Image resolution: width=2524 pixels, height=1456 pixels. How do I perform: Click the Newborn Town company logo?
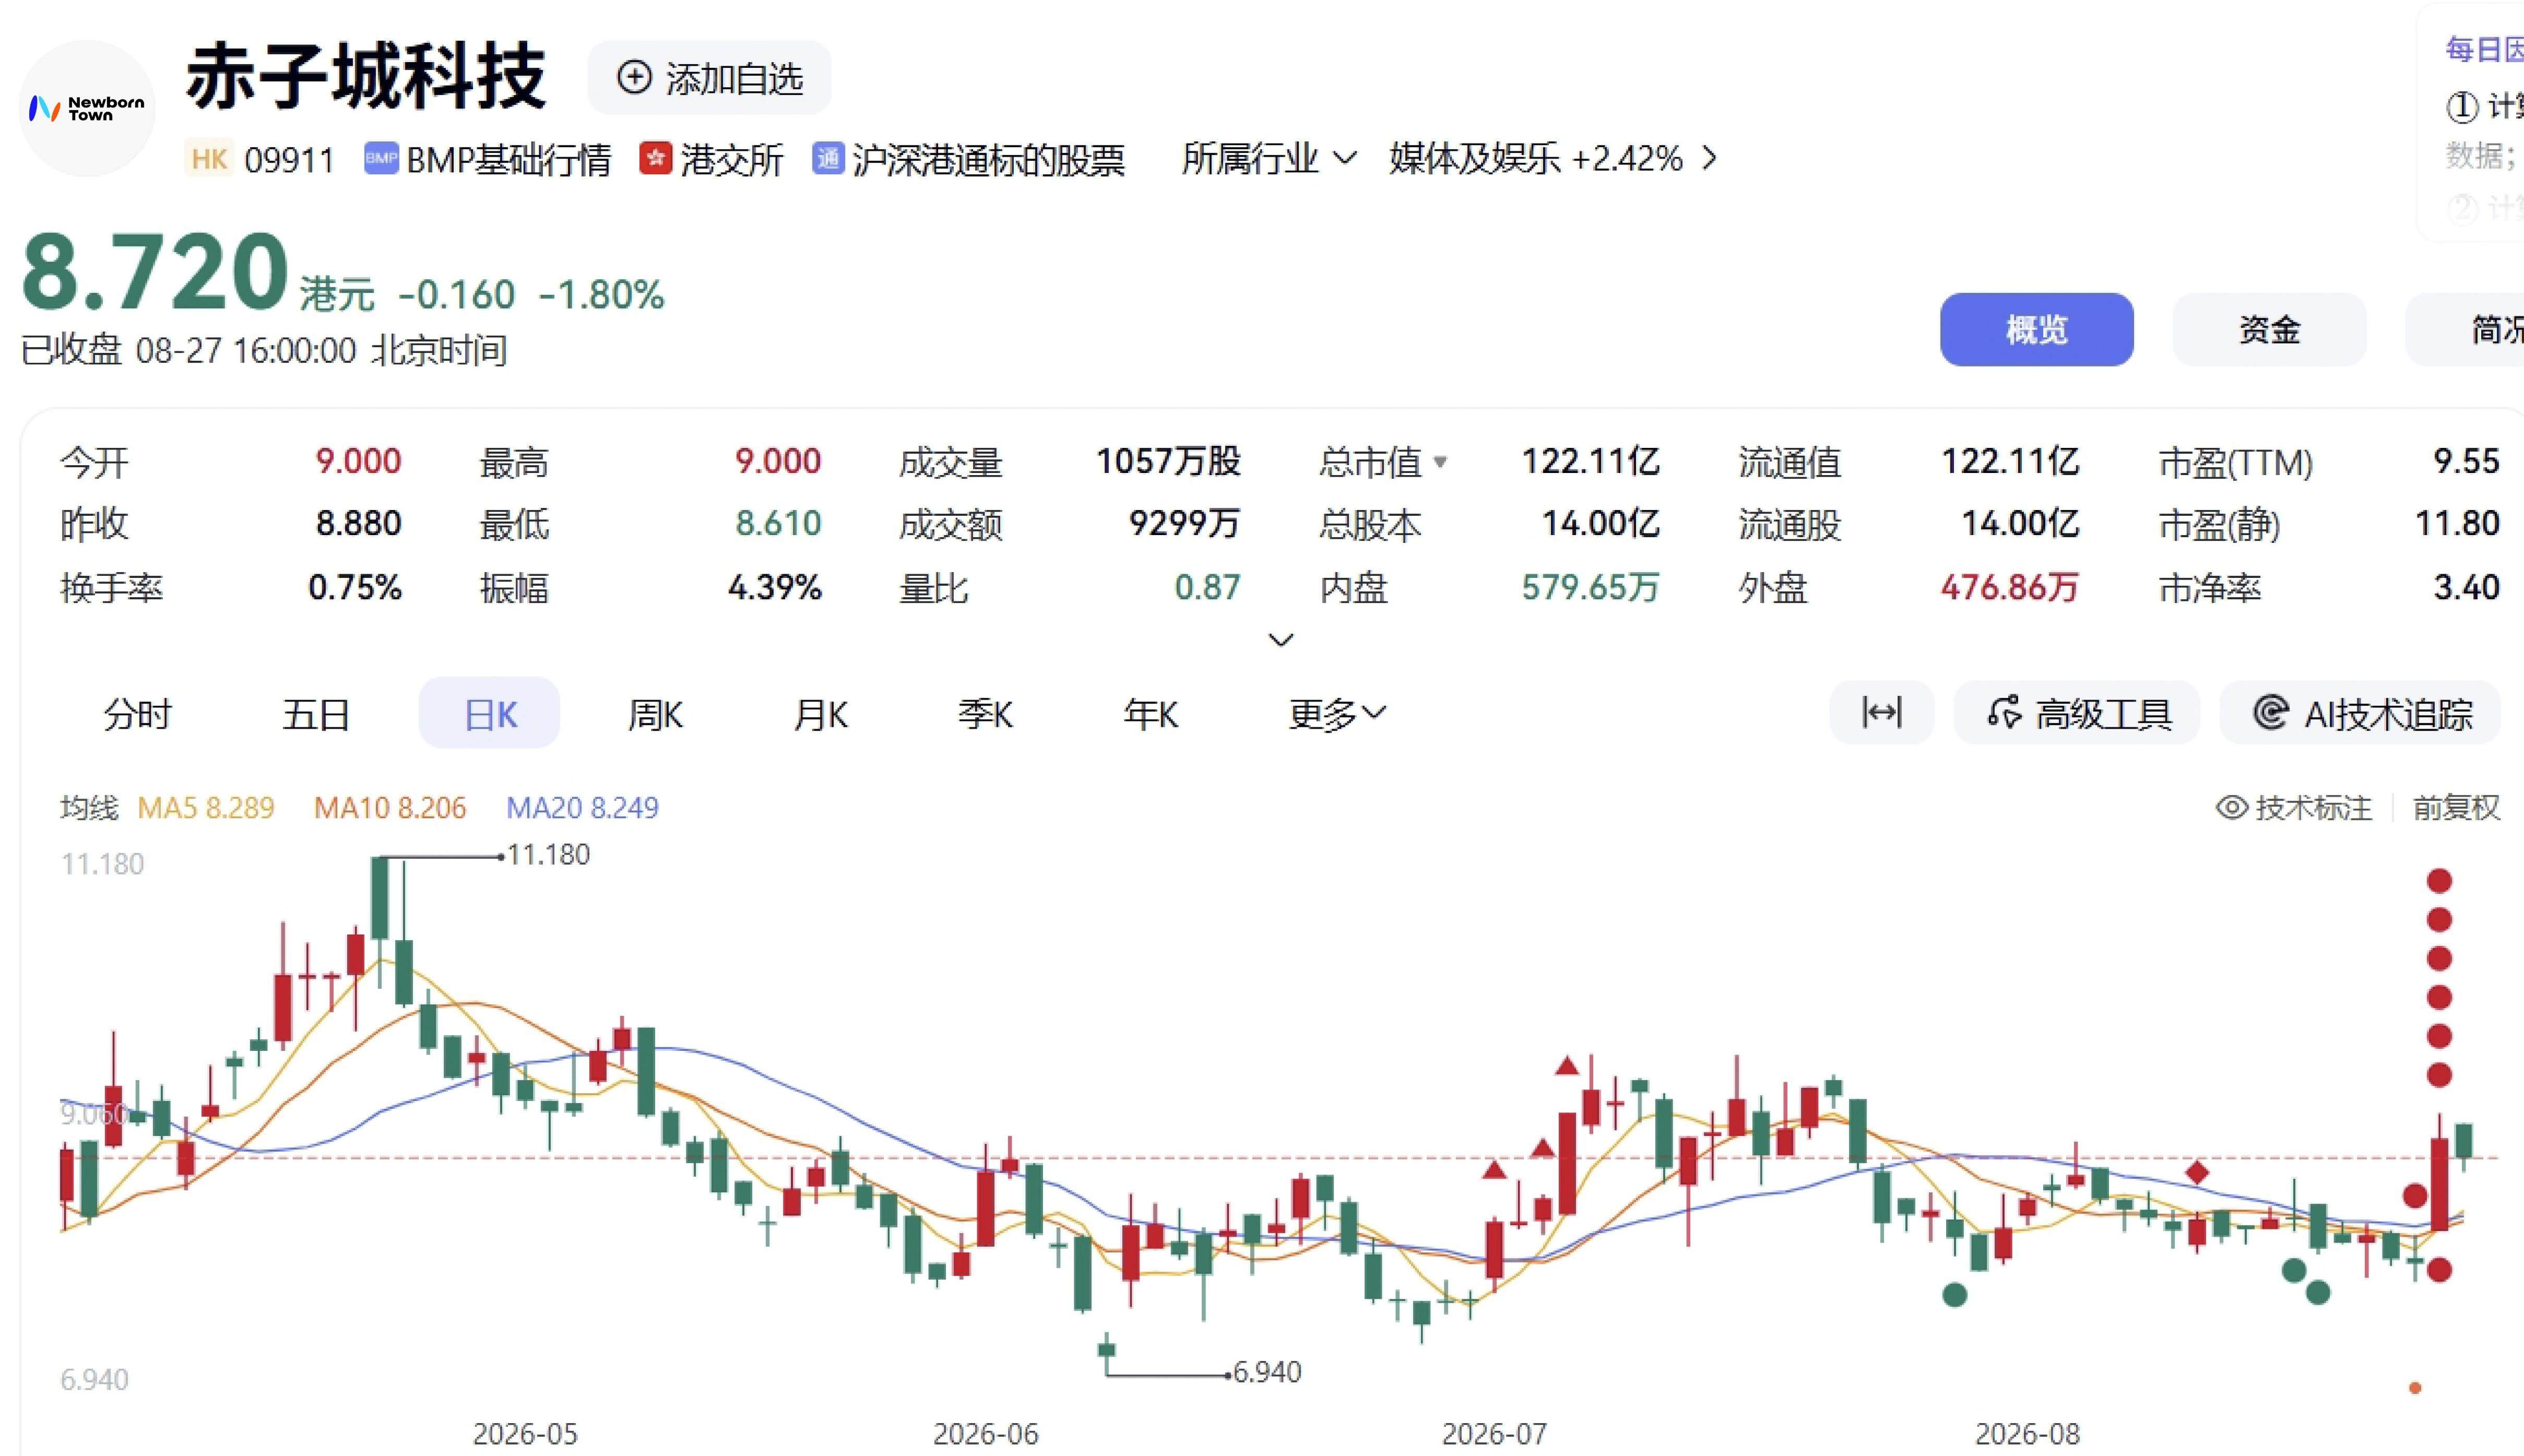tap(87, 108)
